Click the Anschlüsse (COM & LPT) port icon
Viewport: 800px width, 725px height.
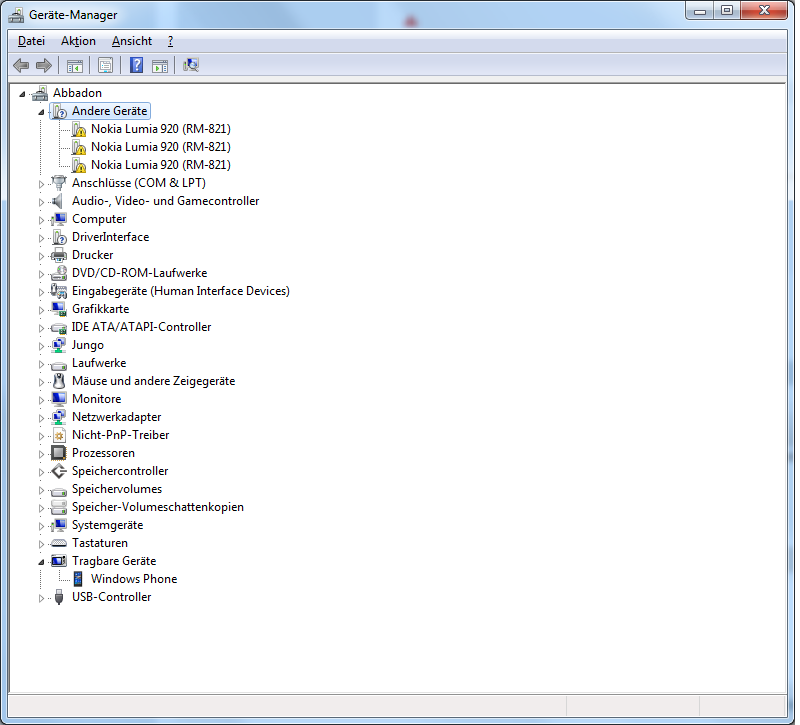click(59, 183)
